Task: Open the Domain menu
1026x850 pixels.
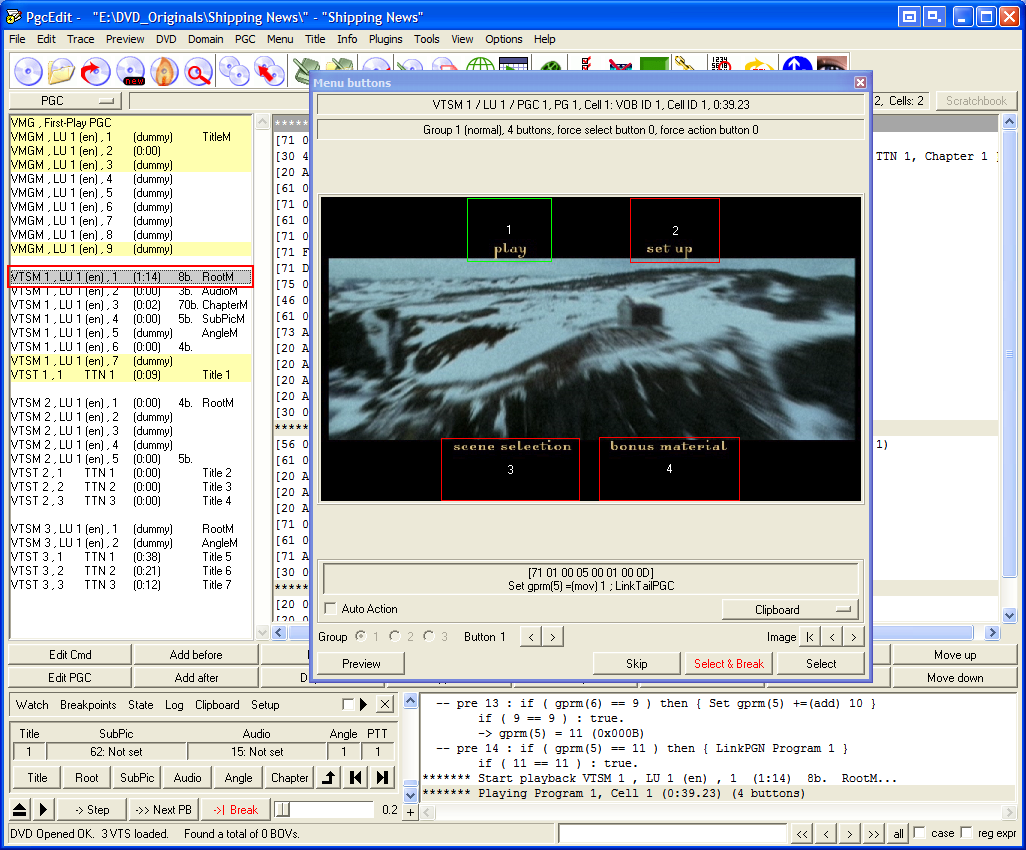Action: (205, 39)
